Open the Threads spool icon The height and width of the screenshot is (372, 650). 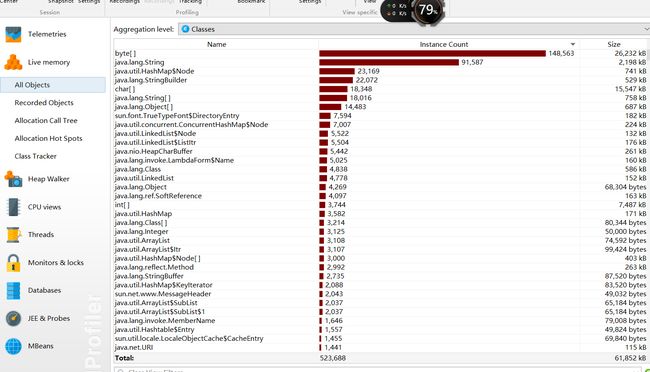13,235
